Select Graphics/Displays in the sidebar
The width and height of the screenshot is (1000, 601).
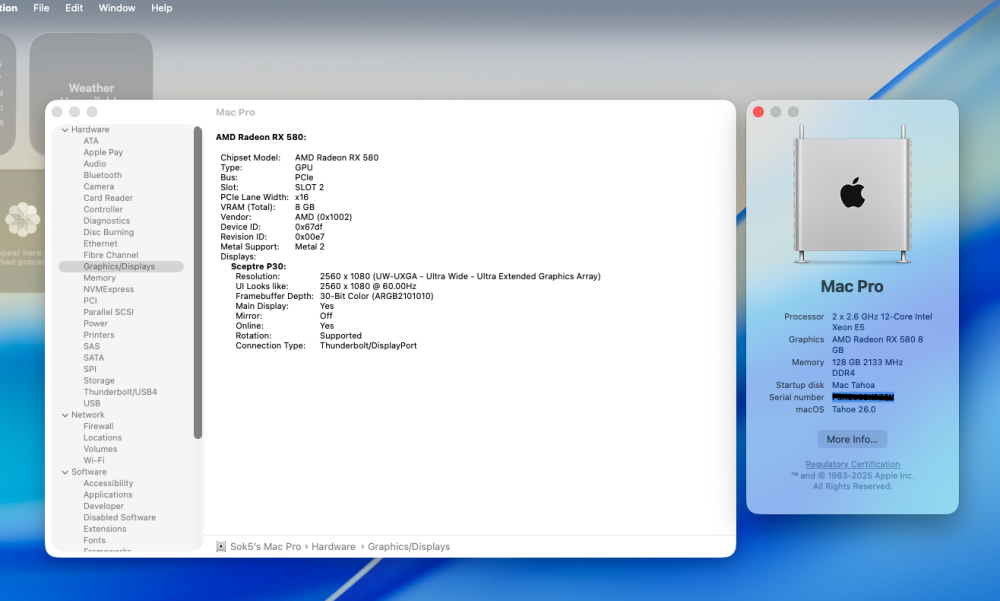(x=121, y=267)
